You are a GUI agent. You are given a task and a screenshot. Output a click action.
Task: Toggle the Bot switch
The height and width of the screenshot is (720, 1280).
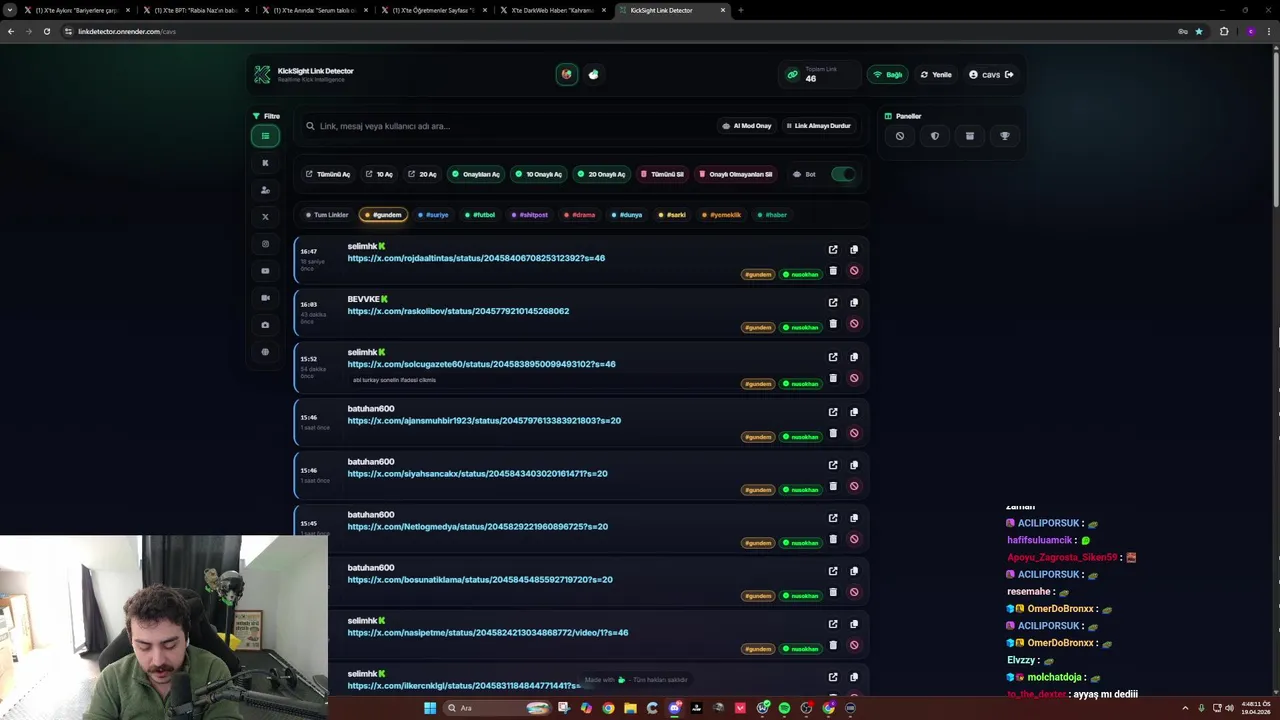(843, 174)
